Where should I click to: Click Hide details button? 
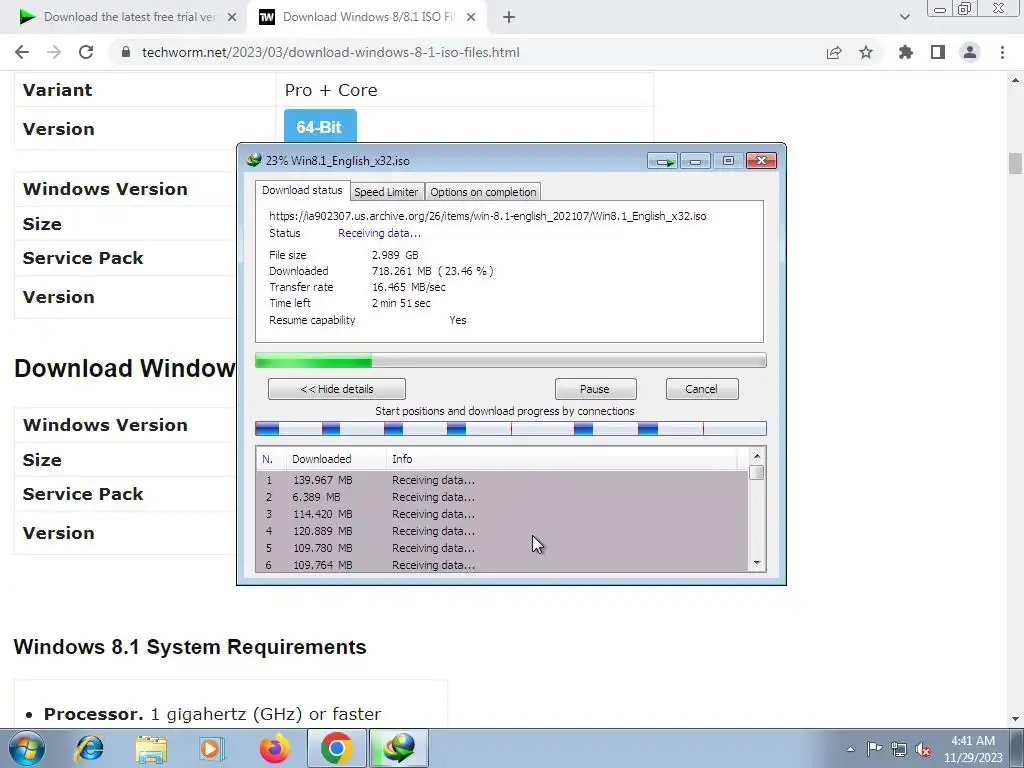coord(337,389)
